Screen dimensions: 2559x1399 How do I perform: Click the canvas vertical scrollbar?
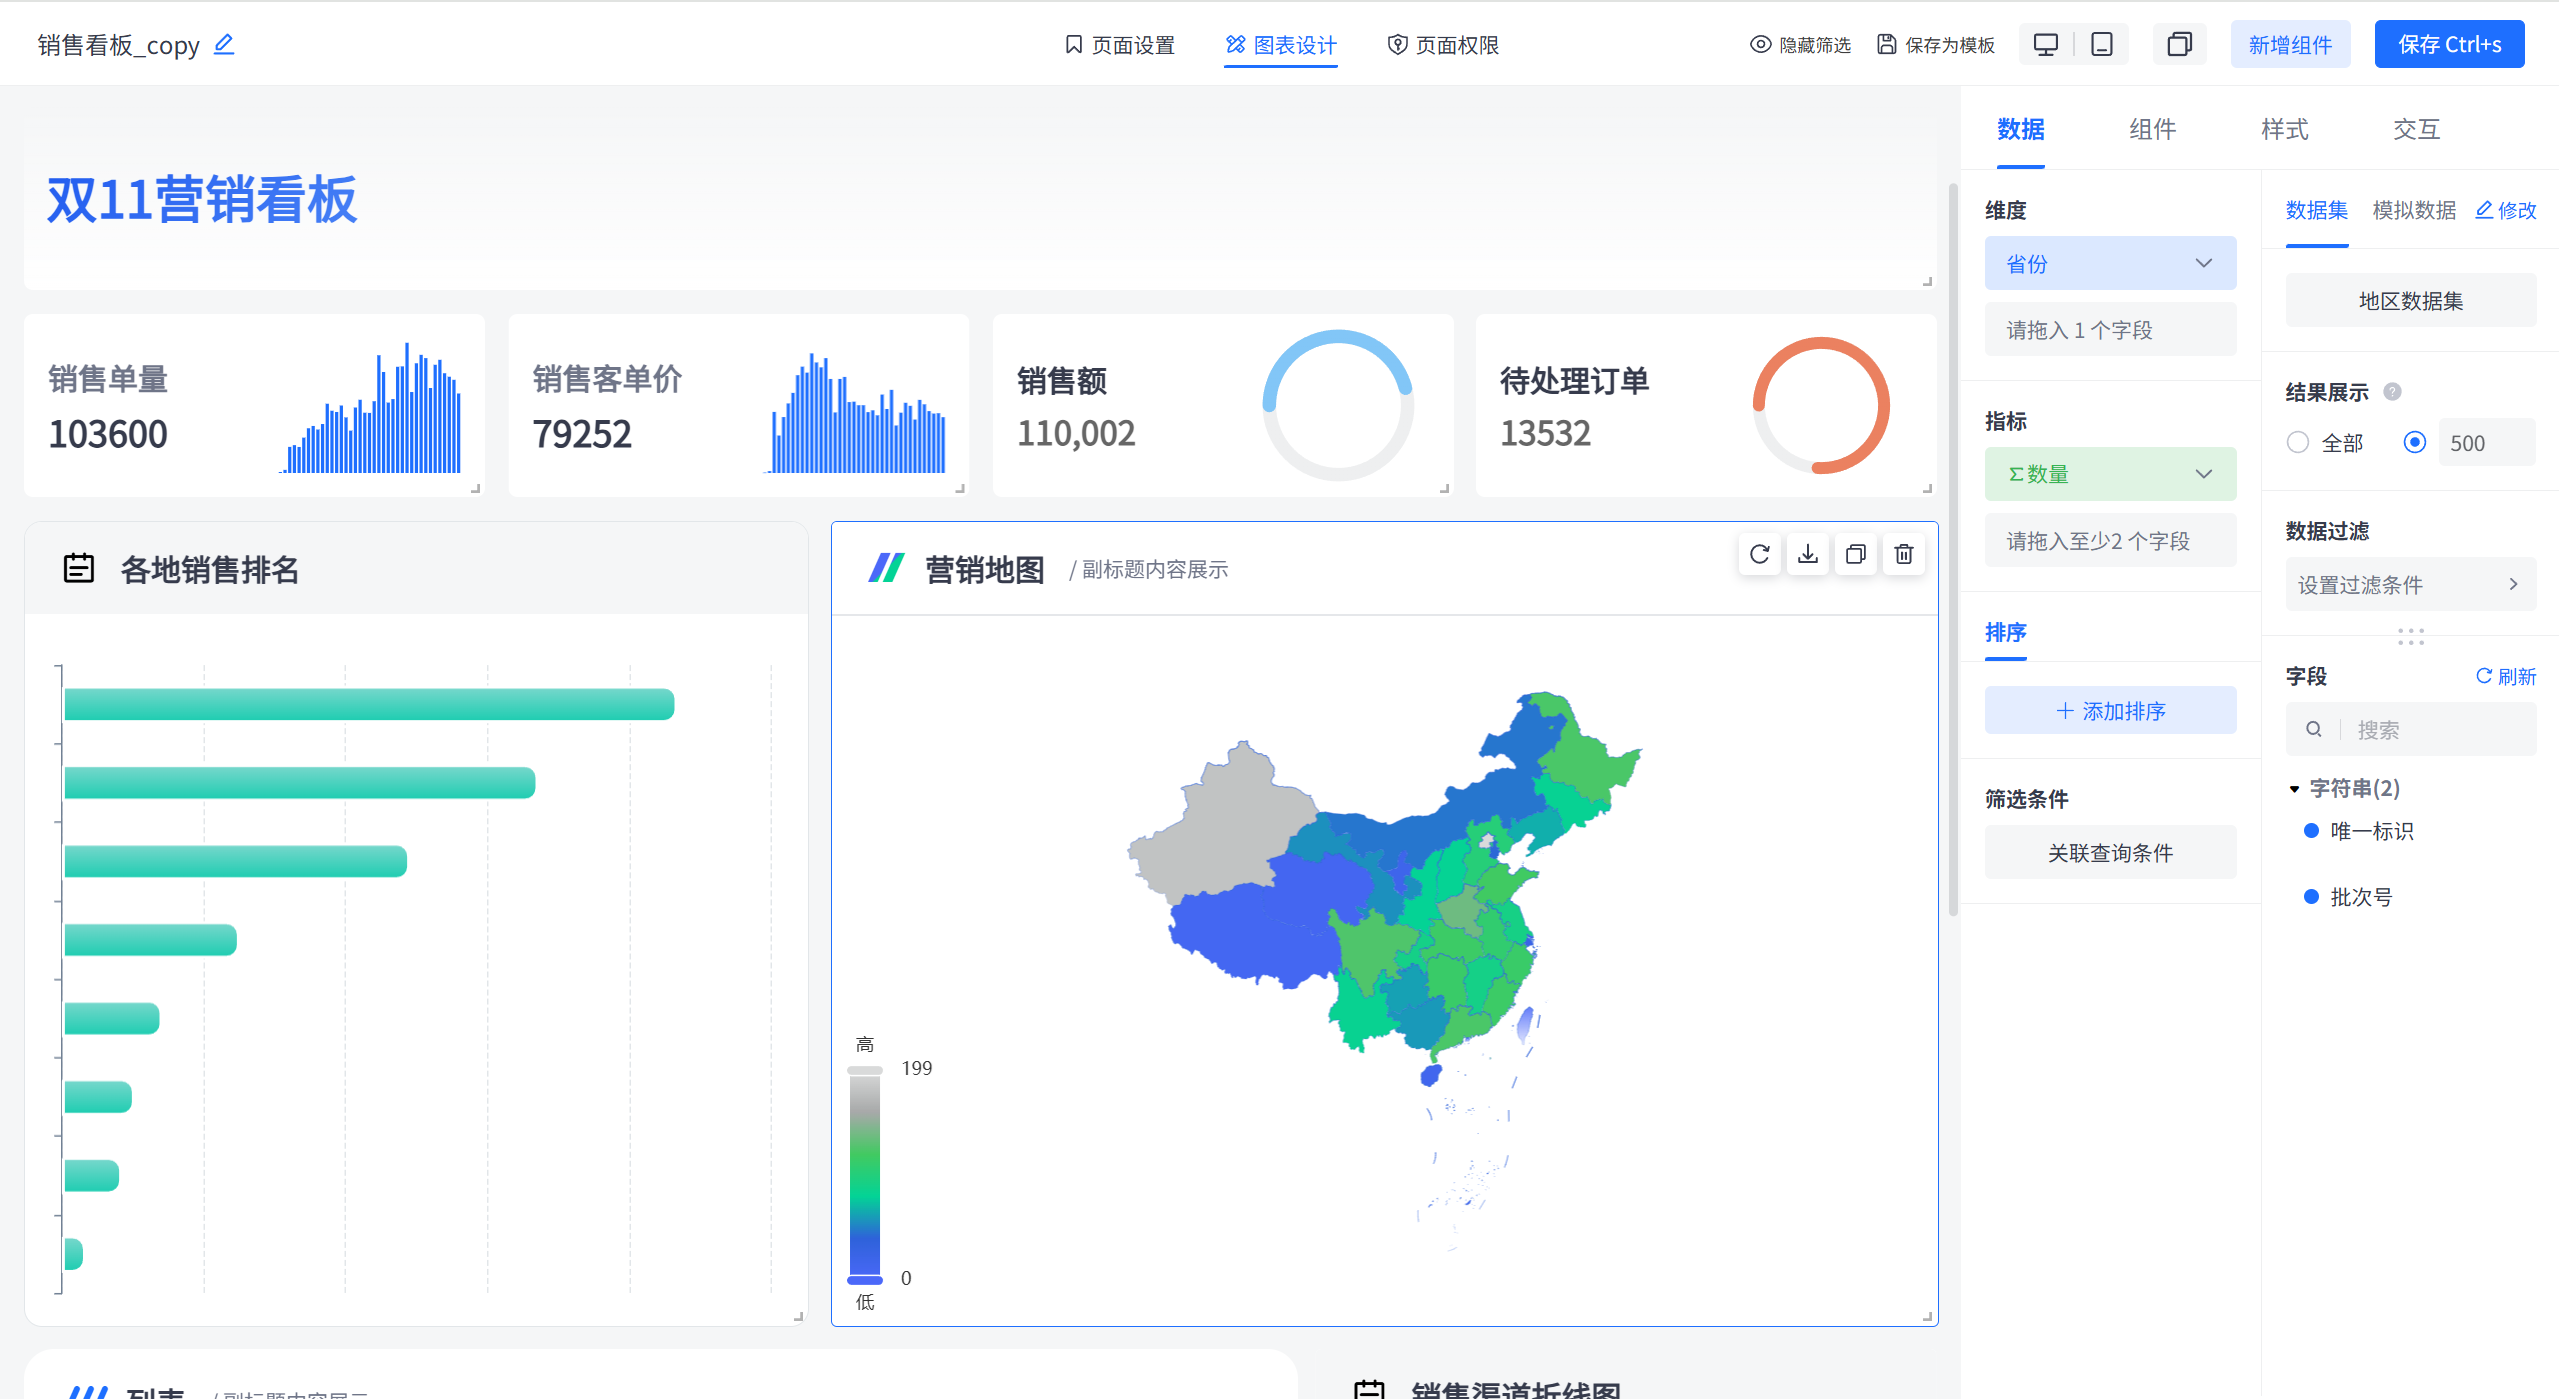1953,550
